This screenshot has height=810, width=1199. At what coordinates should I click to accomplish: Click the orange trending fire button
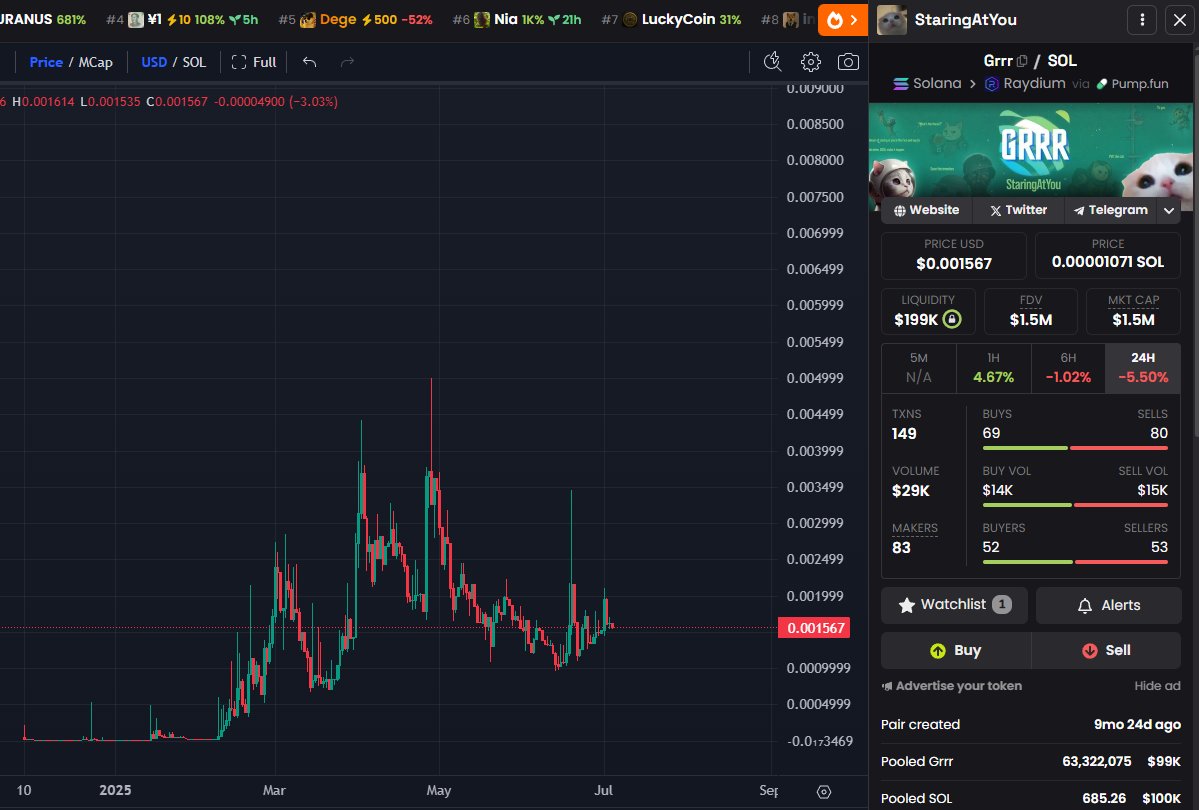click(x=843, y=20)
